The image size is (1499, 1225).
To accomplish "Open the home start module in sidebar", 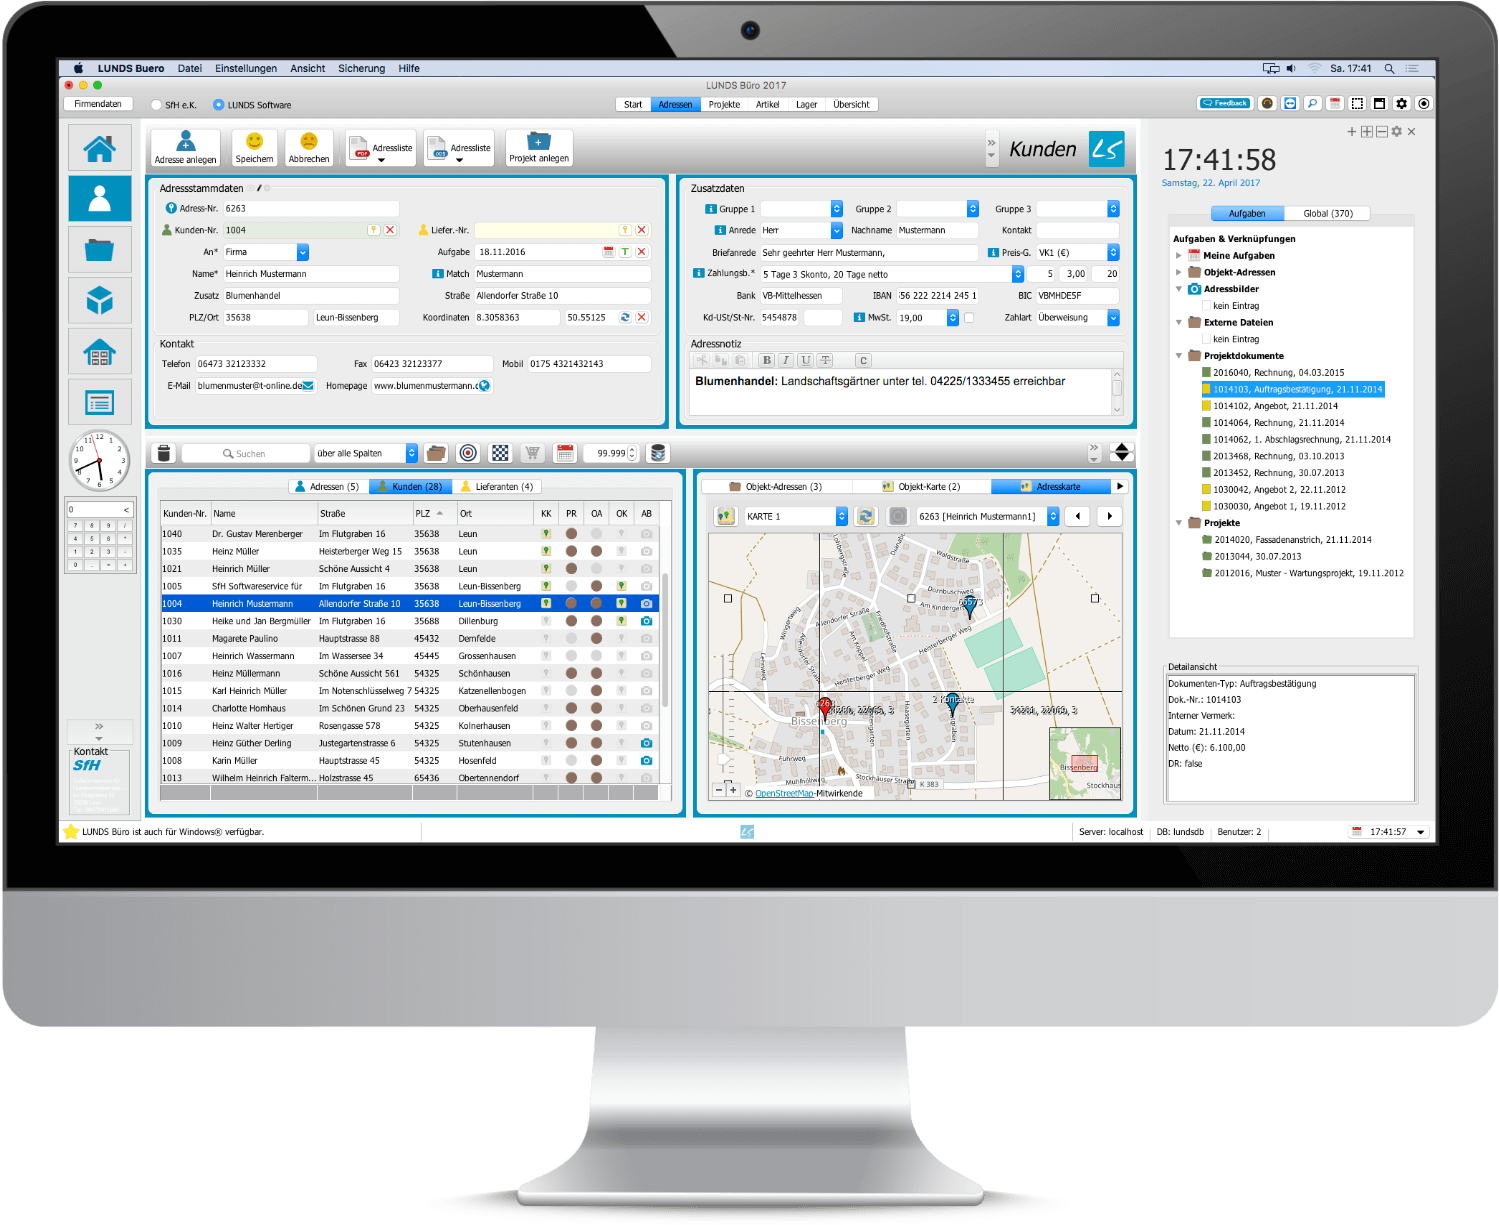I will [99, 148].
